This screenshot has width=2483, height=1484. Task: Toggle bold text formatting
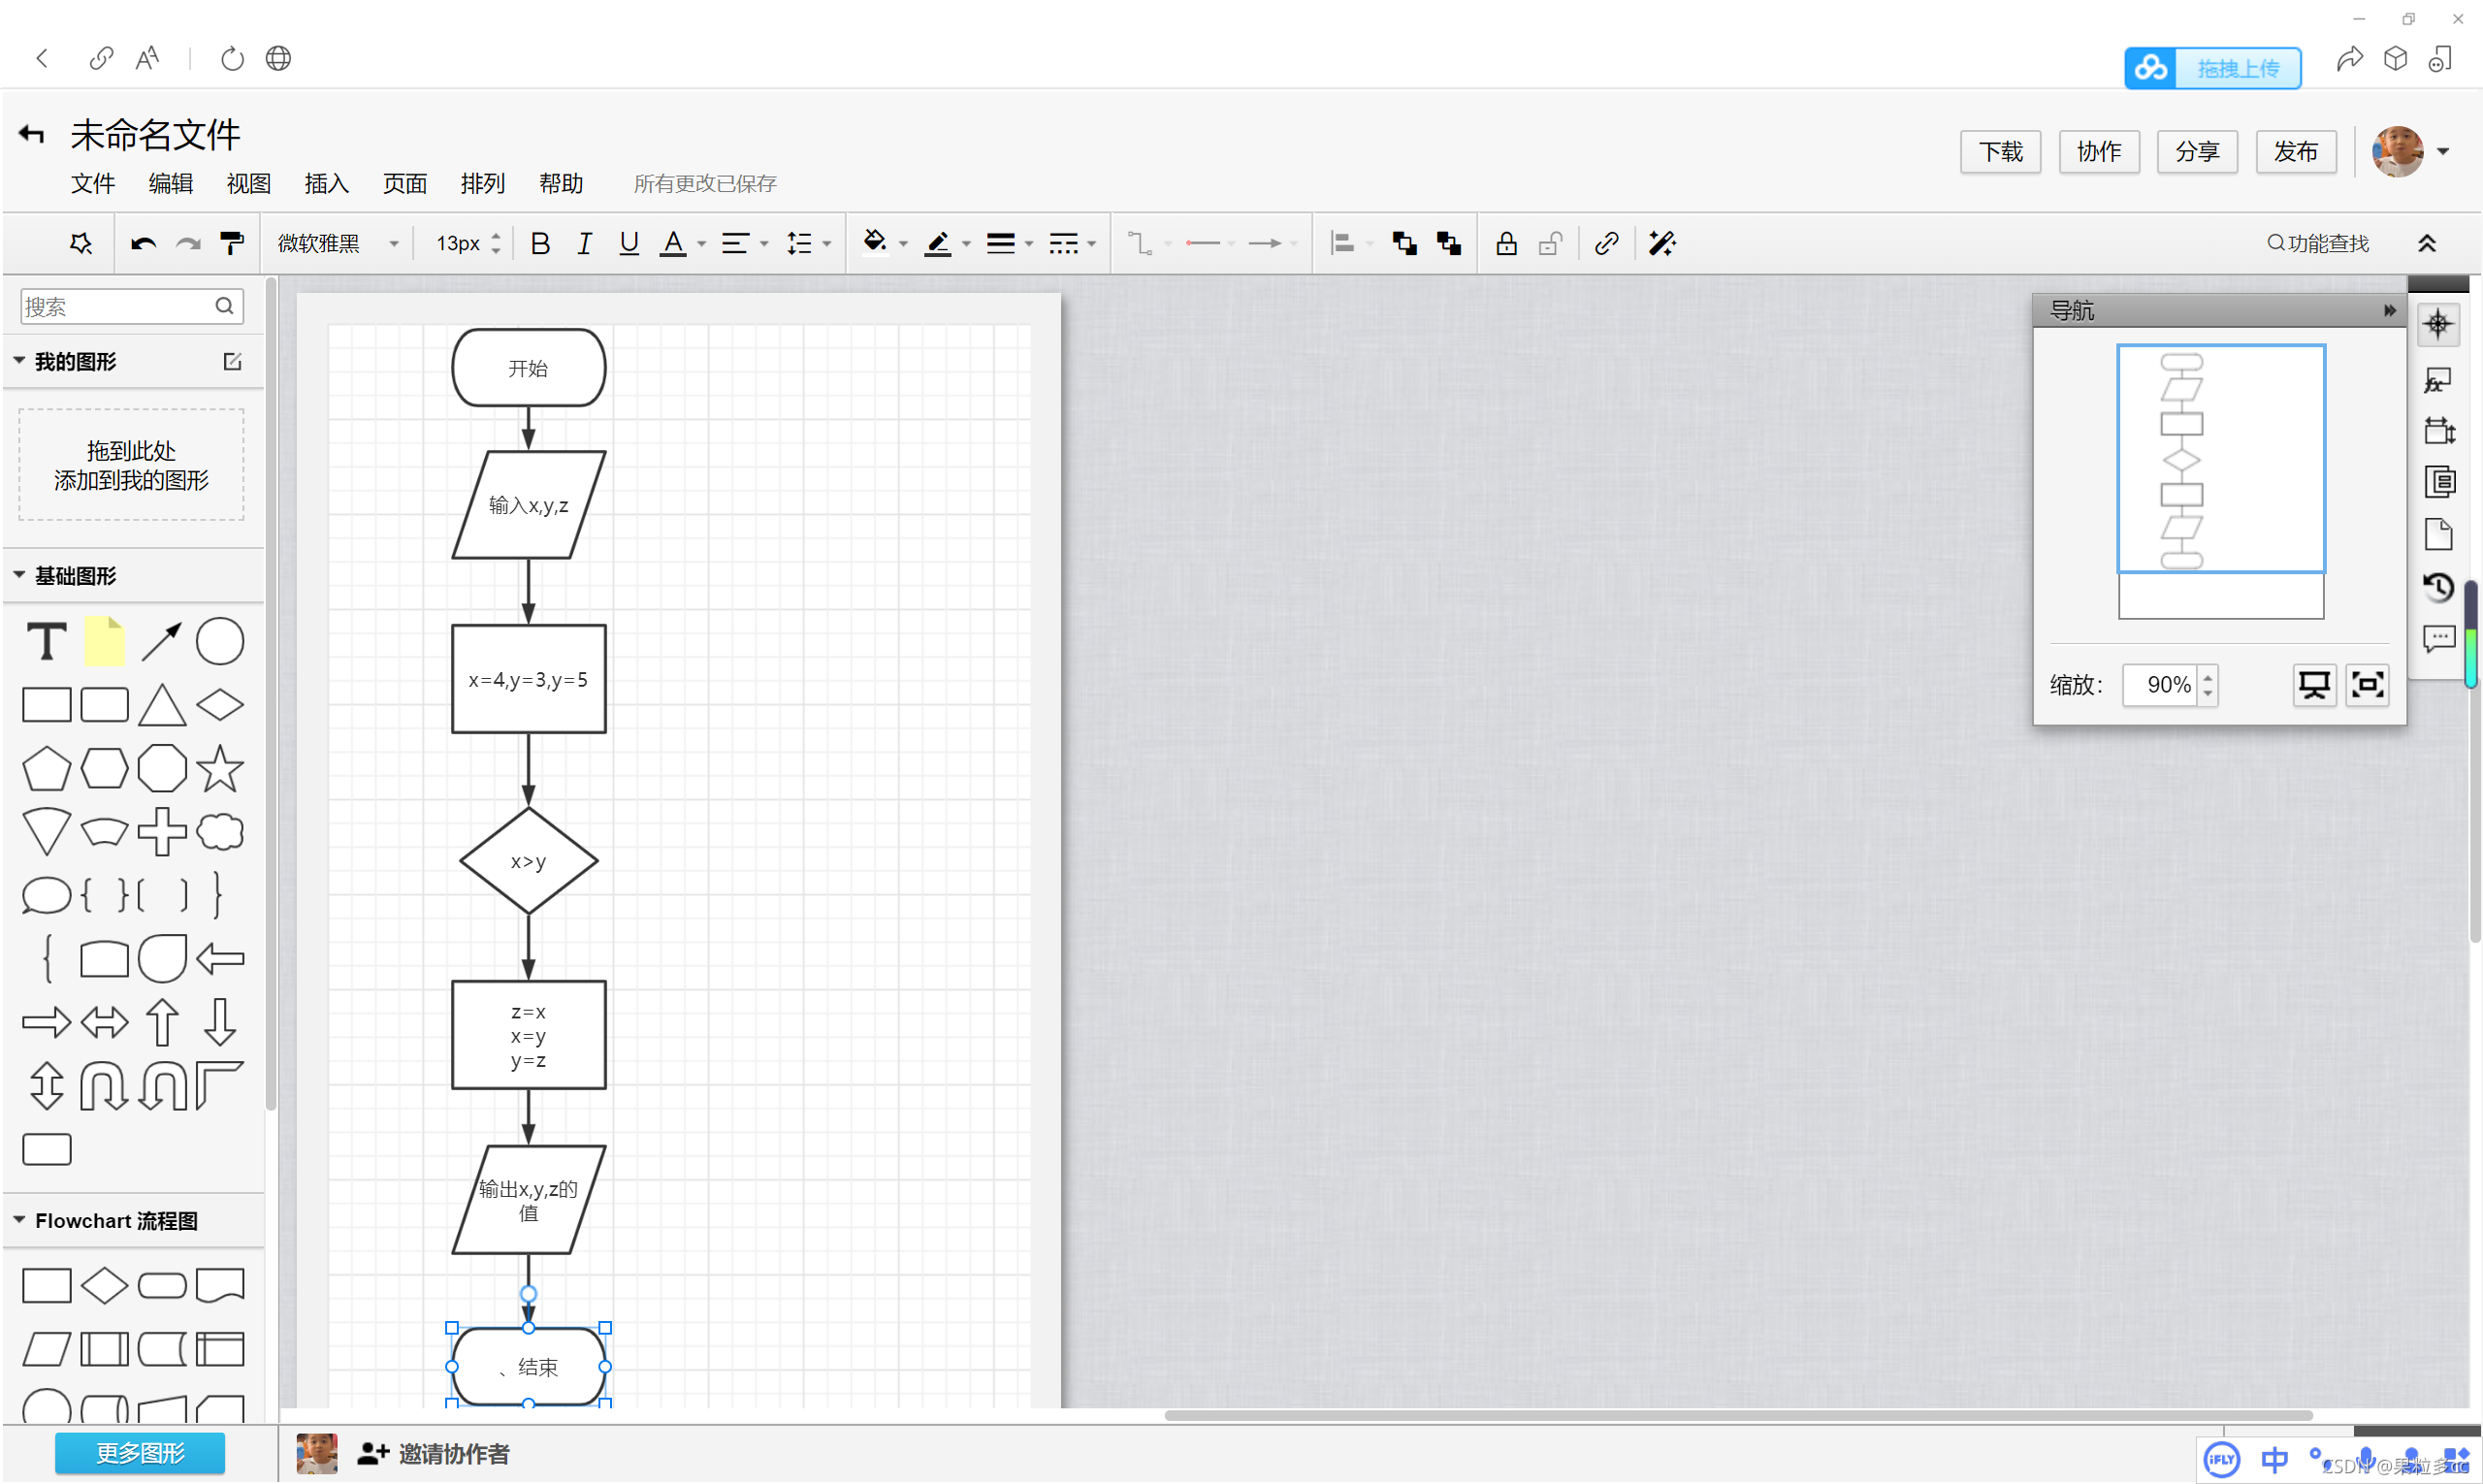540,243
